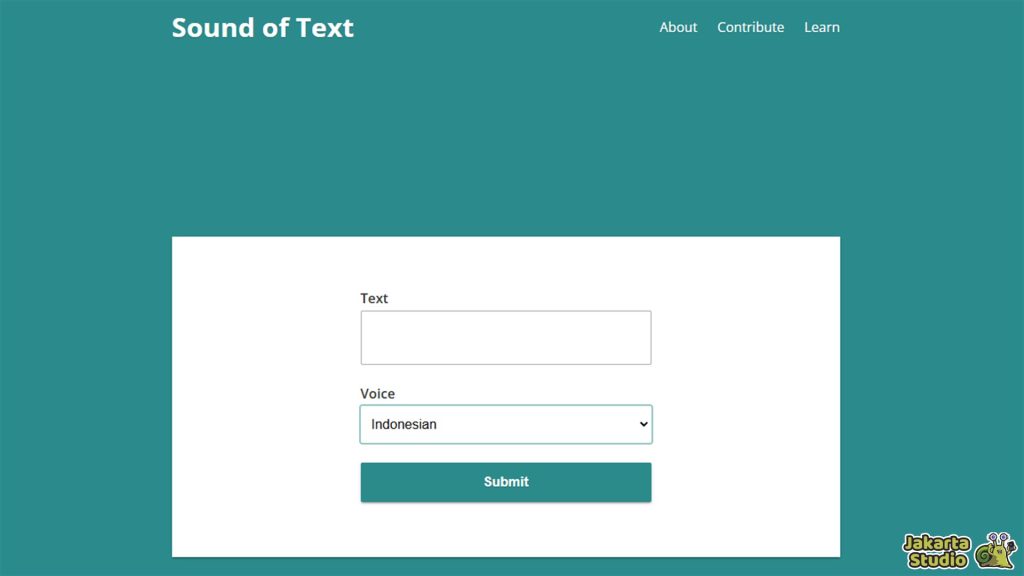Focus the empty Text input box
The image size is (1024, 576).
pyautogui.click(x=505, y=338)
